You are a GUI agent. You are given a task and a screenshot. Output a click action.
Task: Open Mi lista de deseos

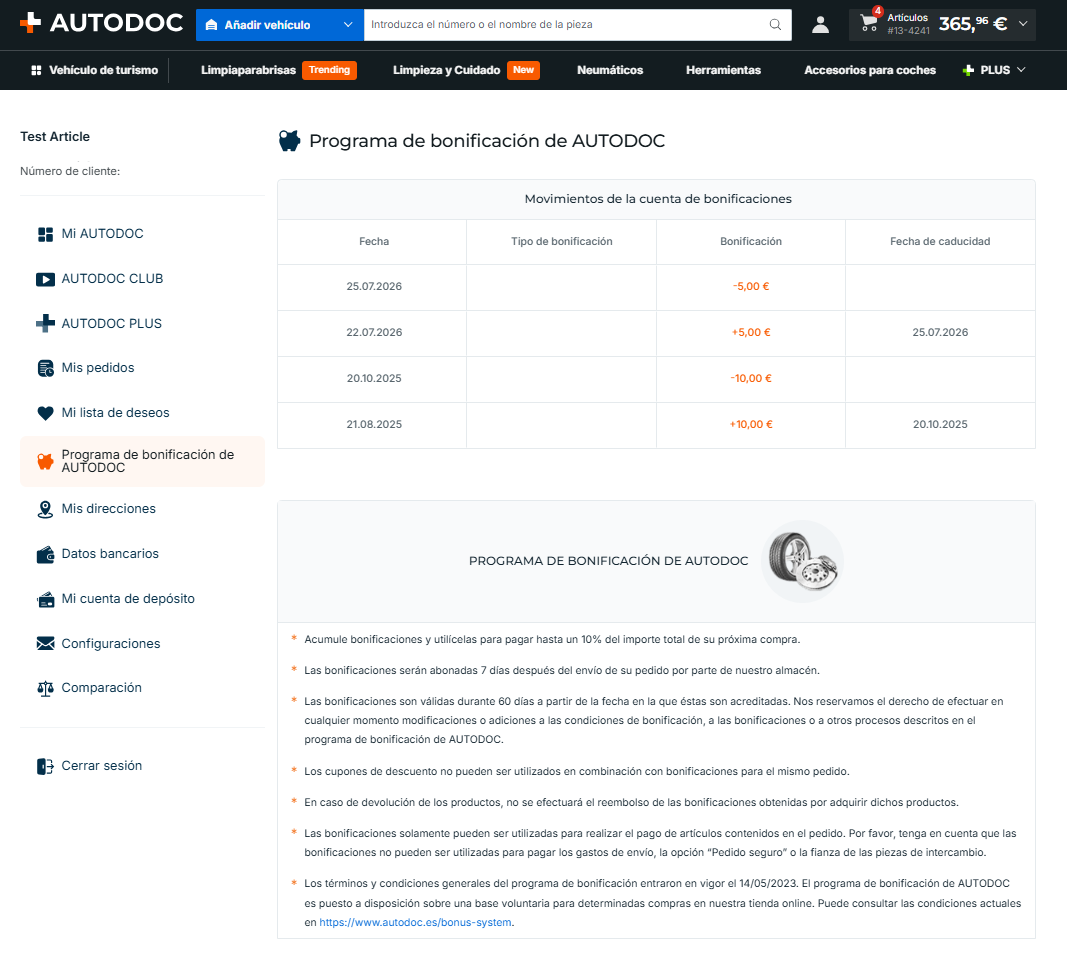[115, 412]
